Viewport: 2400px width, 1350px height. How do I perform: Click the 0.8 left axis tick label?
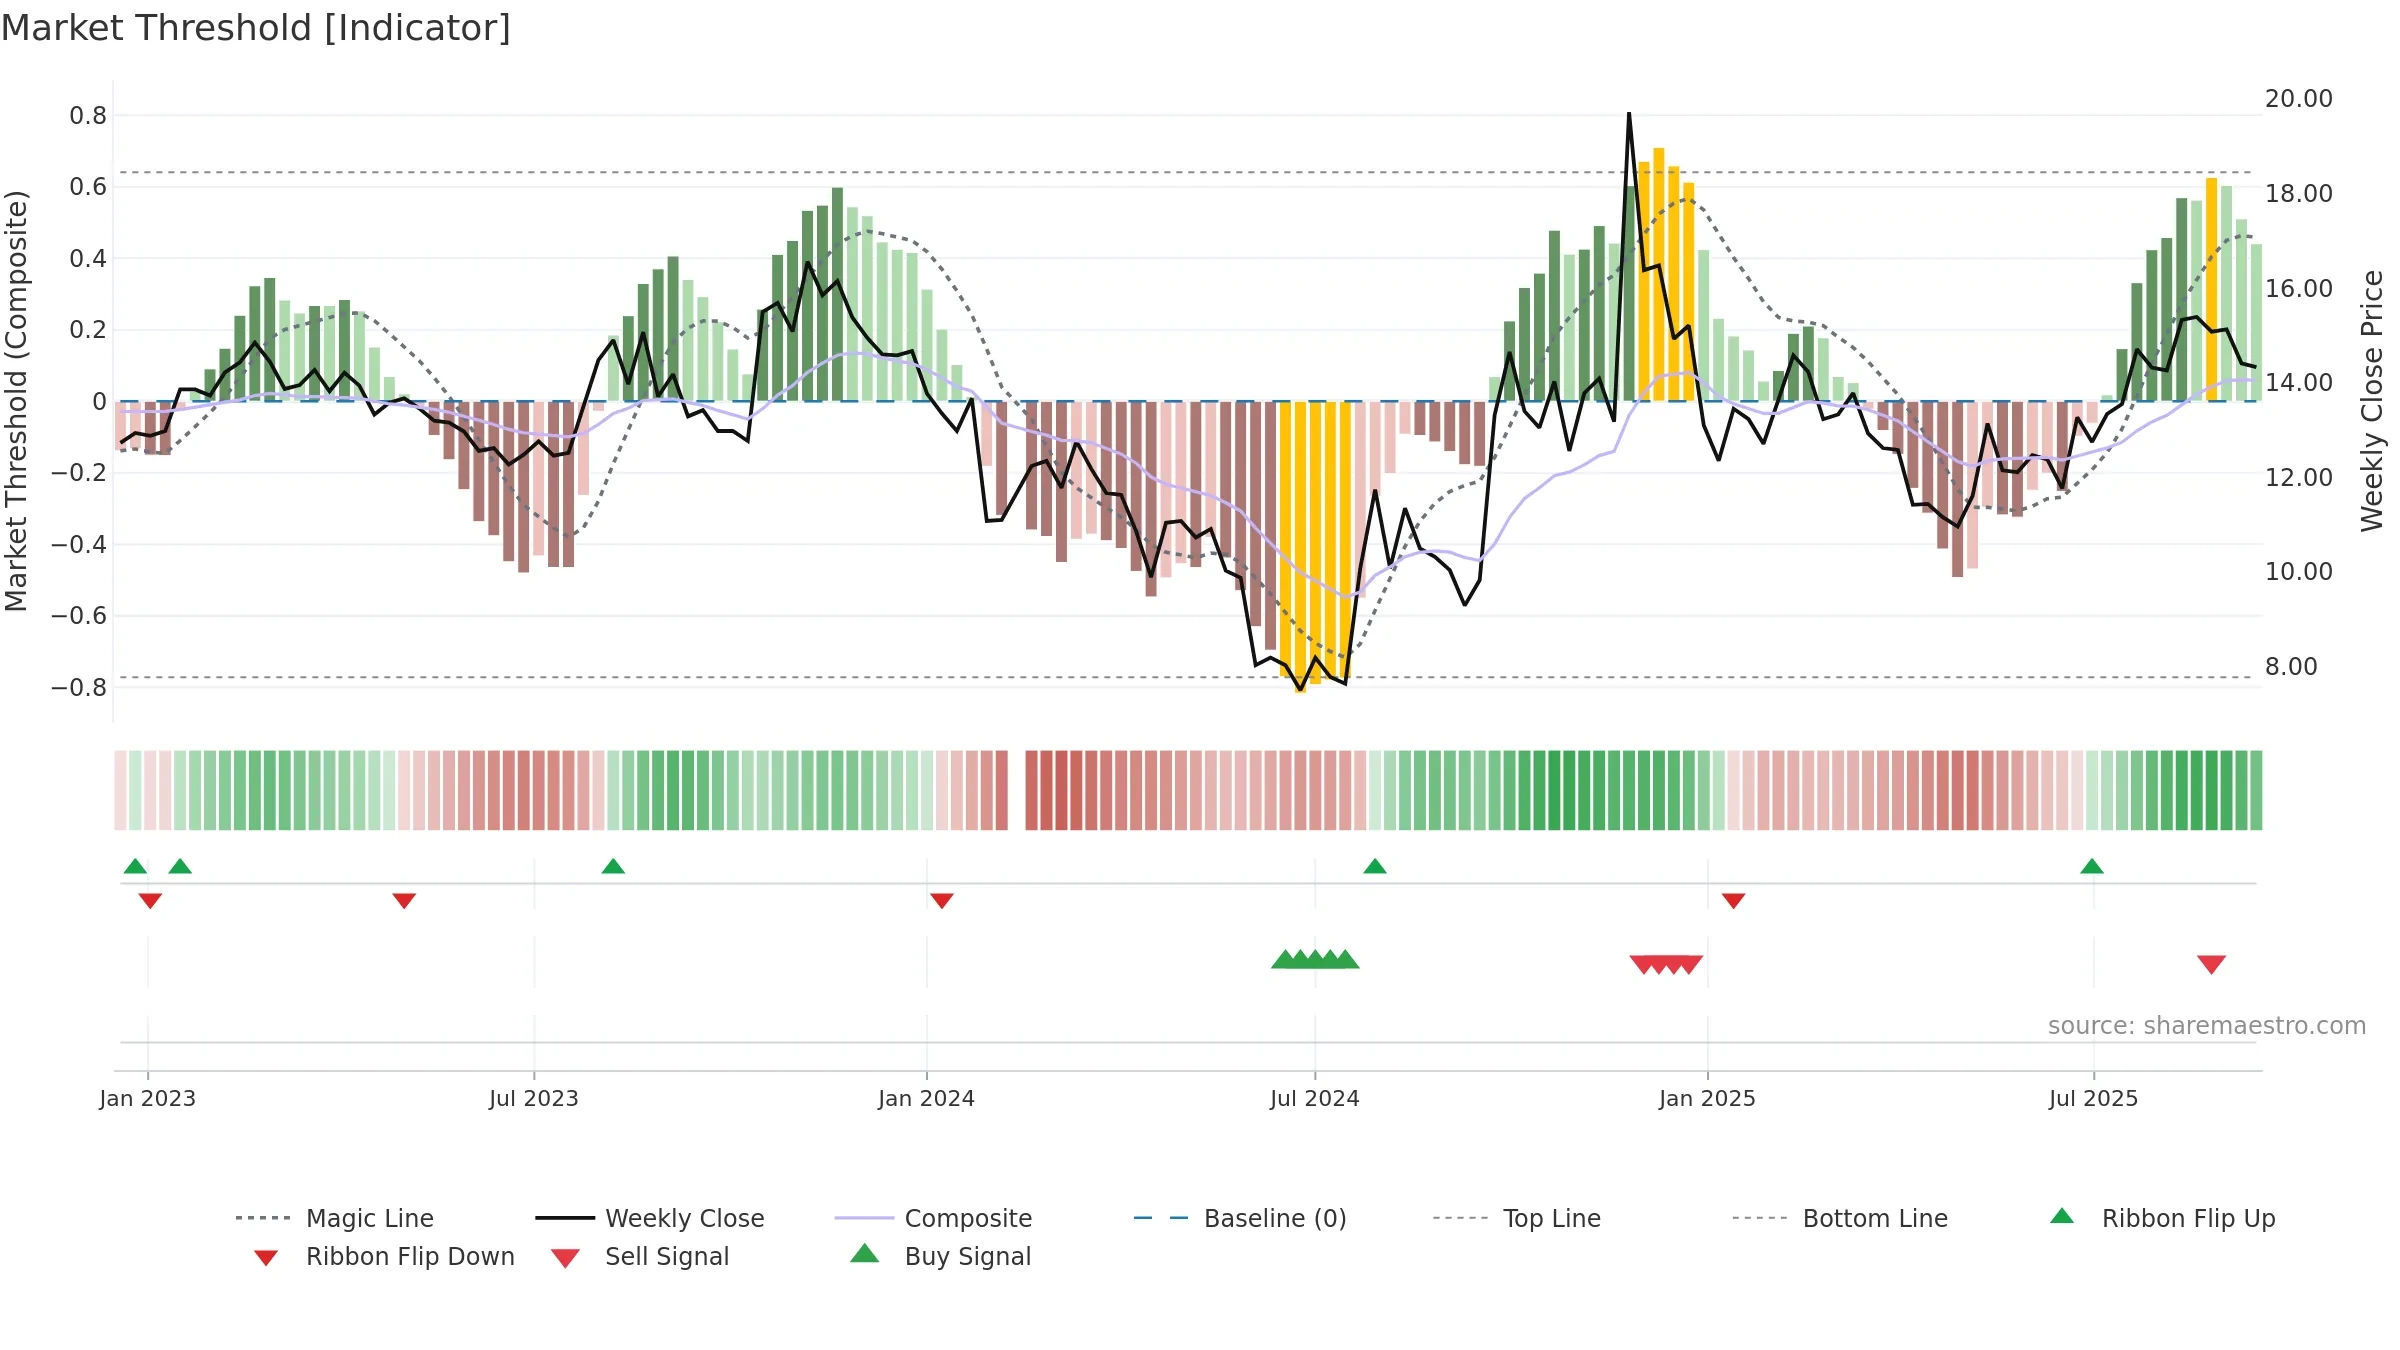pos(88,116)
